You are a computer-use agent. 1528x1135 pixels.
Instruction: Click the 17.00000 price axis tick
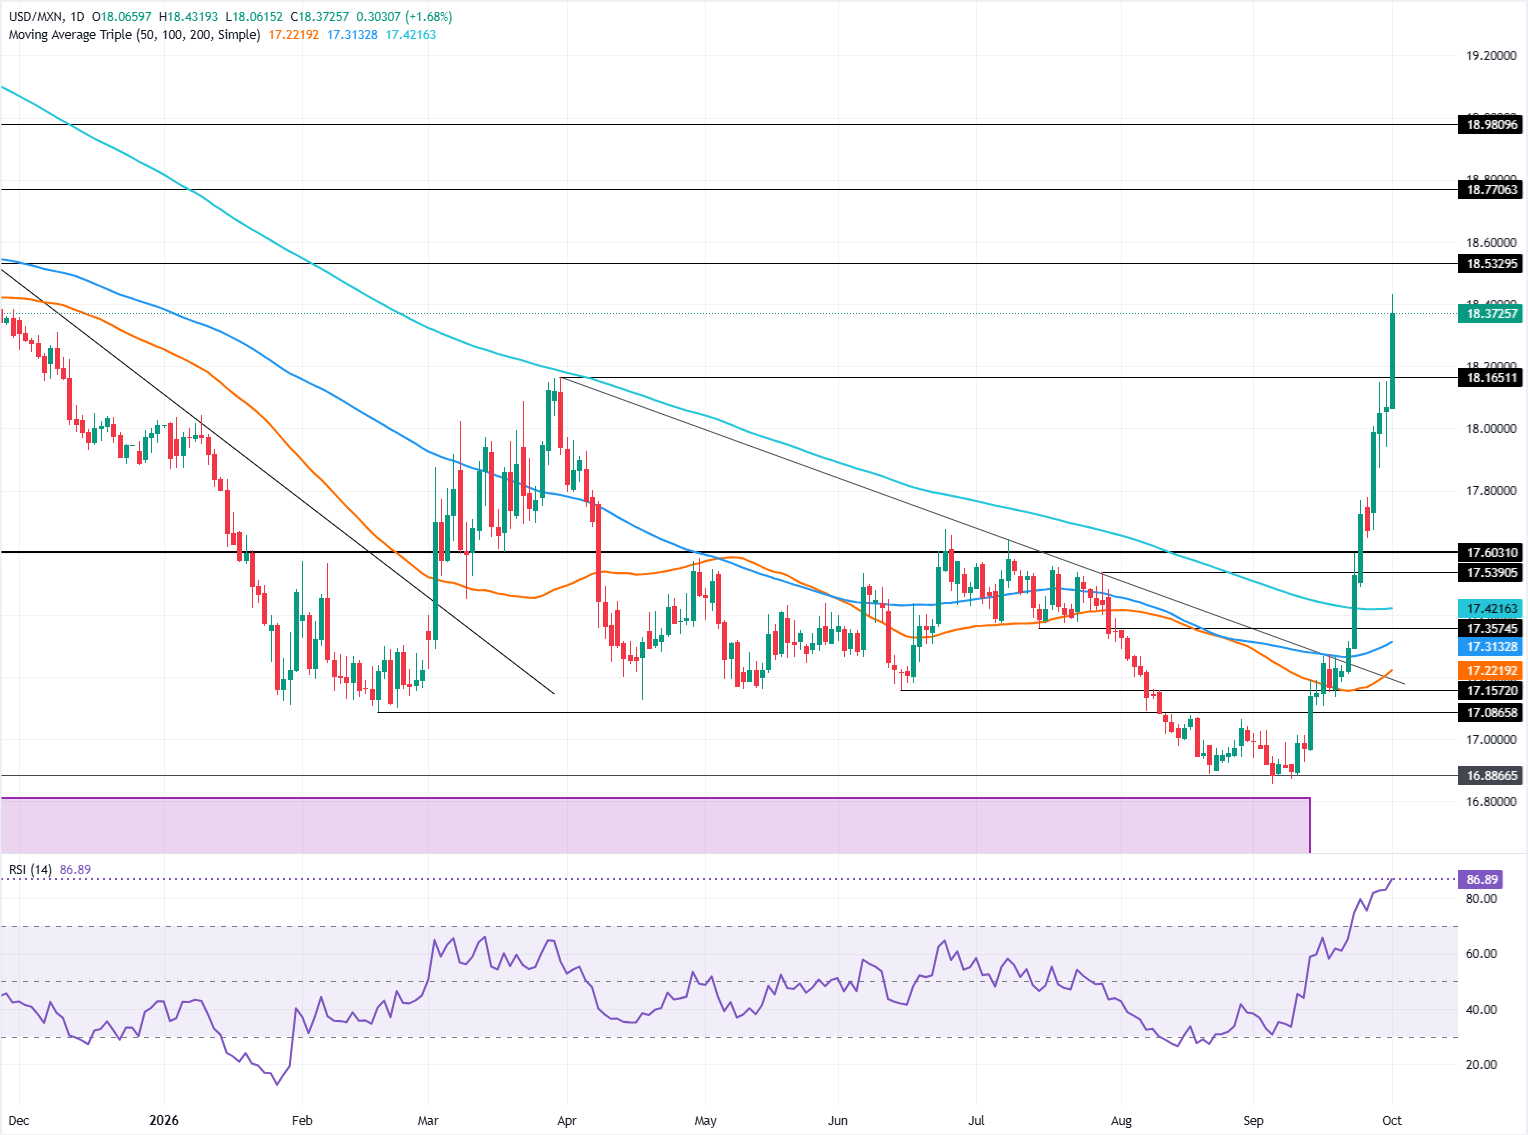1491,740
